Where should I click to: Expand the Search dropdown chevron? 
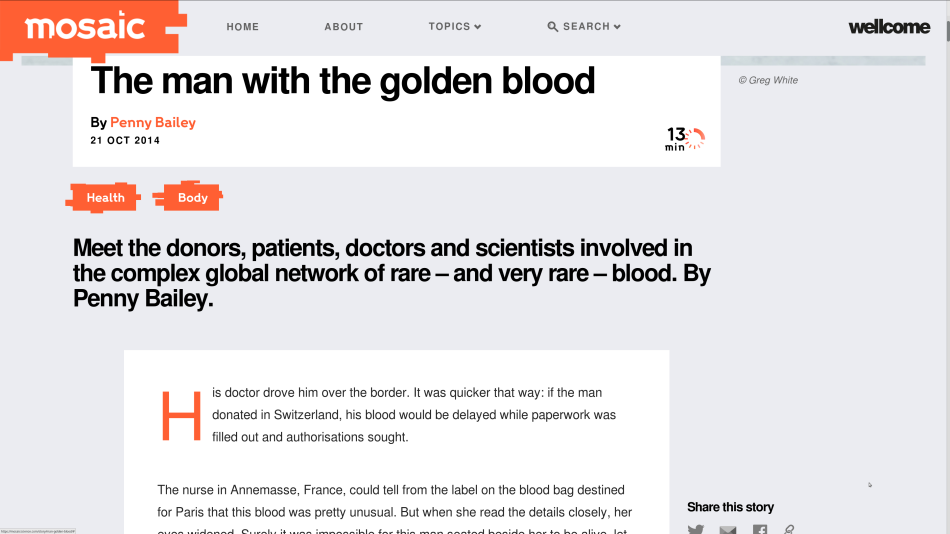pos(617,27)
